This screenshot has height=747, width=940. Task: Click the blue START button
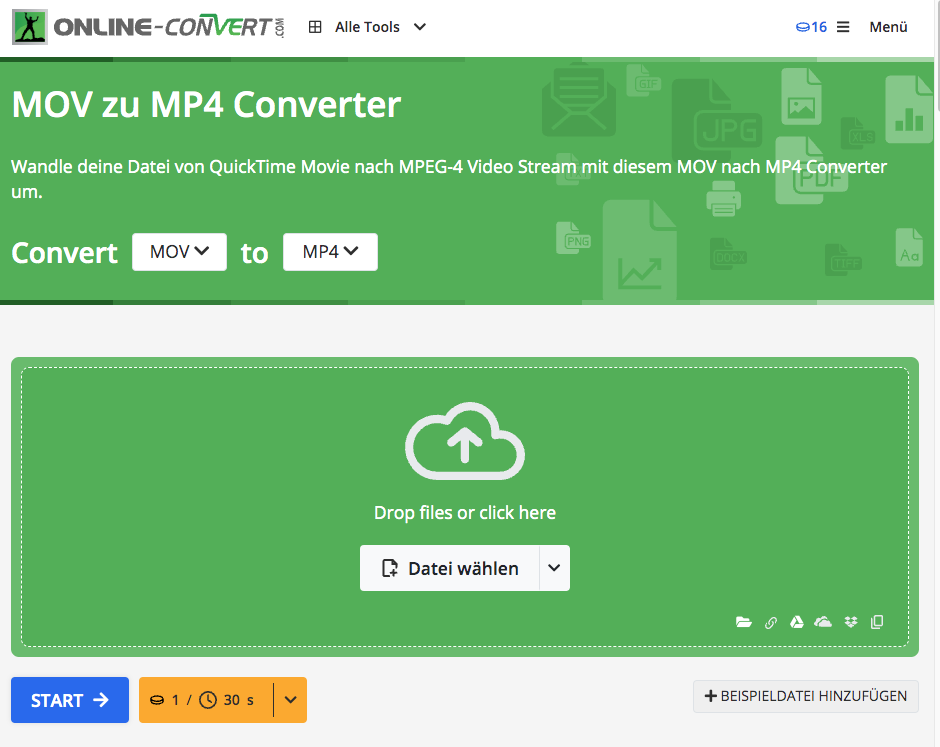click(70, 700)
